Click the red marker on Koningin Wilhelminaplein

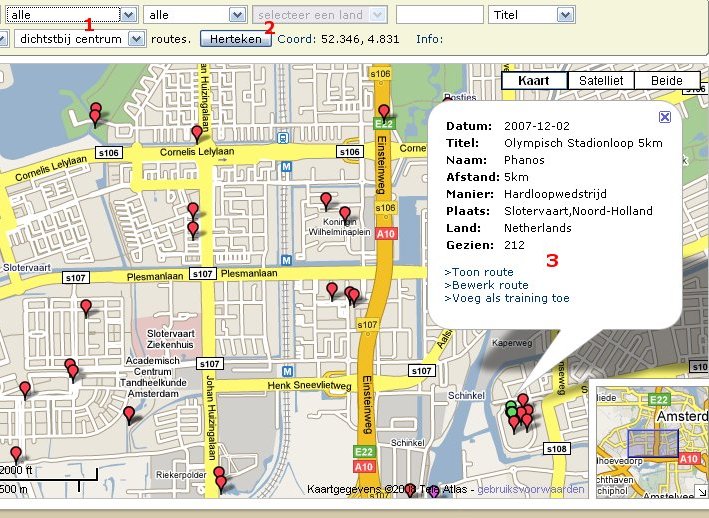(x=345, y=214)
